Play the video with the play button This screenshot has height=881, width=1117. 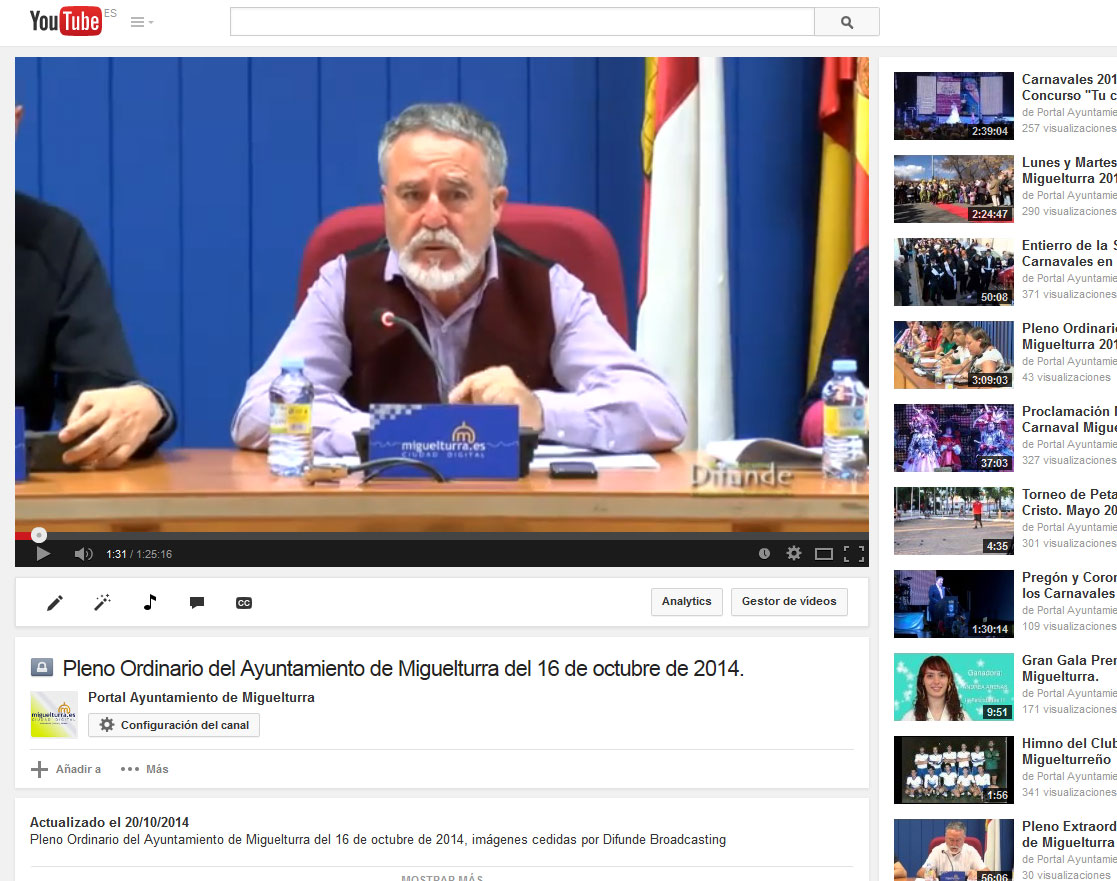pos(43,553)
